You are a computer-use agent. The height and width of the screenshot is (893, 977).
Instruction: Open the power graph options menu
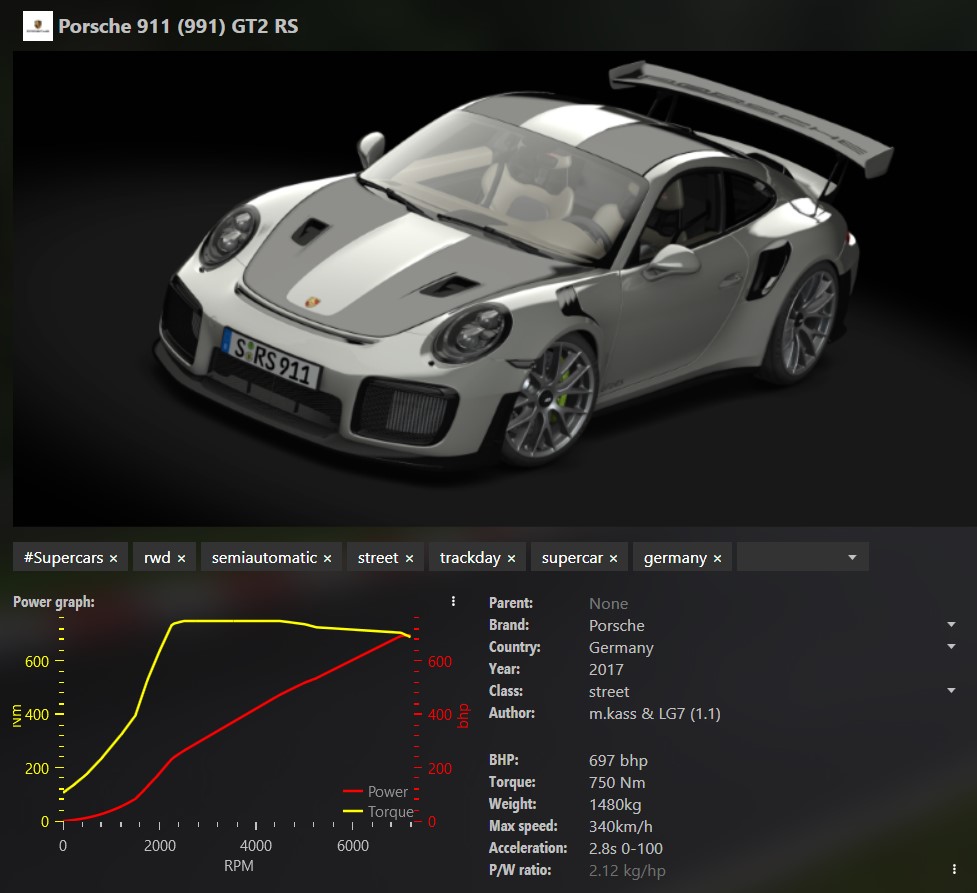[453, 601]
